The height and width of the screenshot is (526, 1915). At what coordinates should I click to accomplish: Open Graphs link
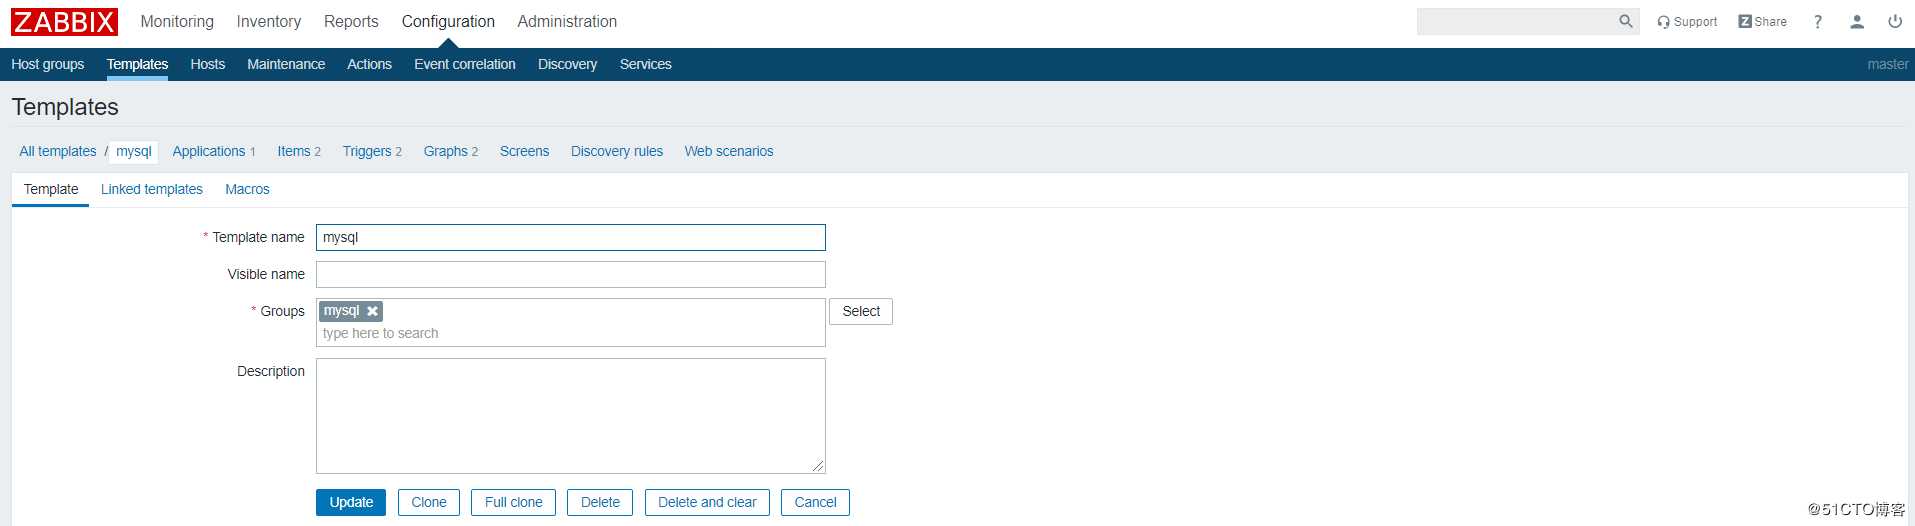pos(446,151)
